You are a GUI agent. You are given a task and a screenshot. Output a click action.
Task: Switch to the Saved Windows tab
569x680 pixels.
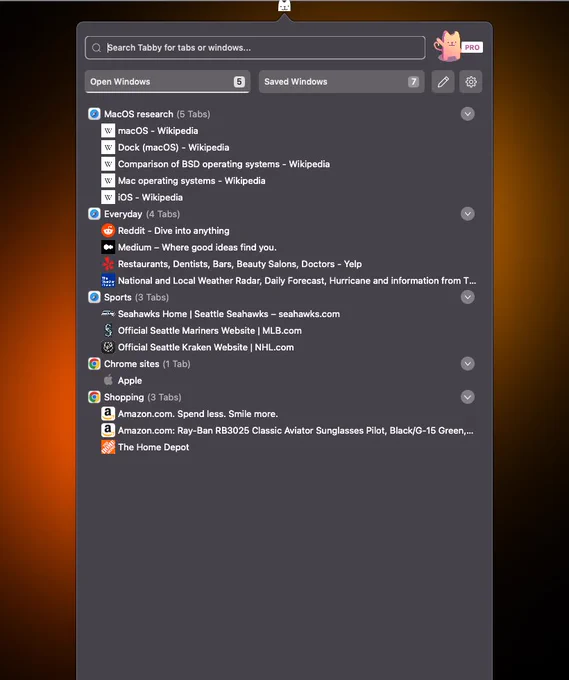[x=341, y=82]
